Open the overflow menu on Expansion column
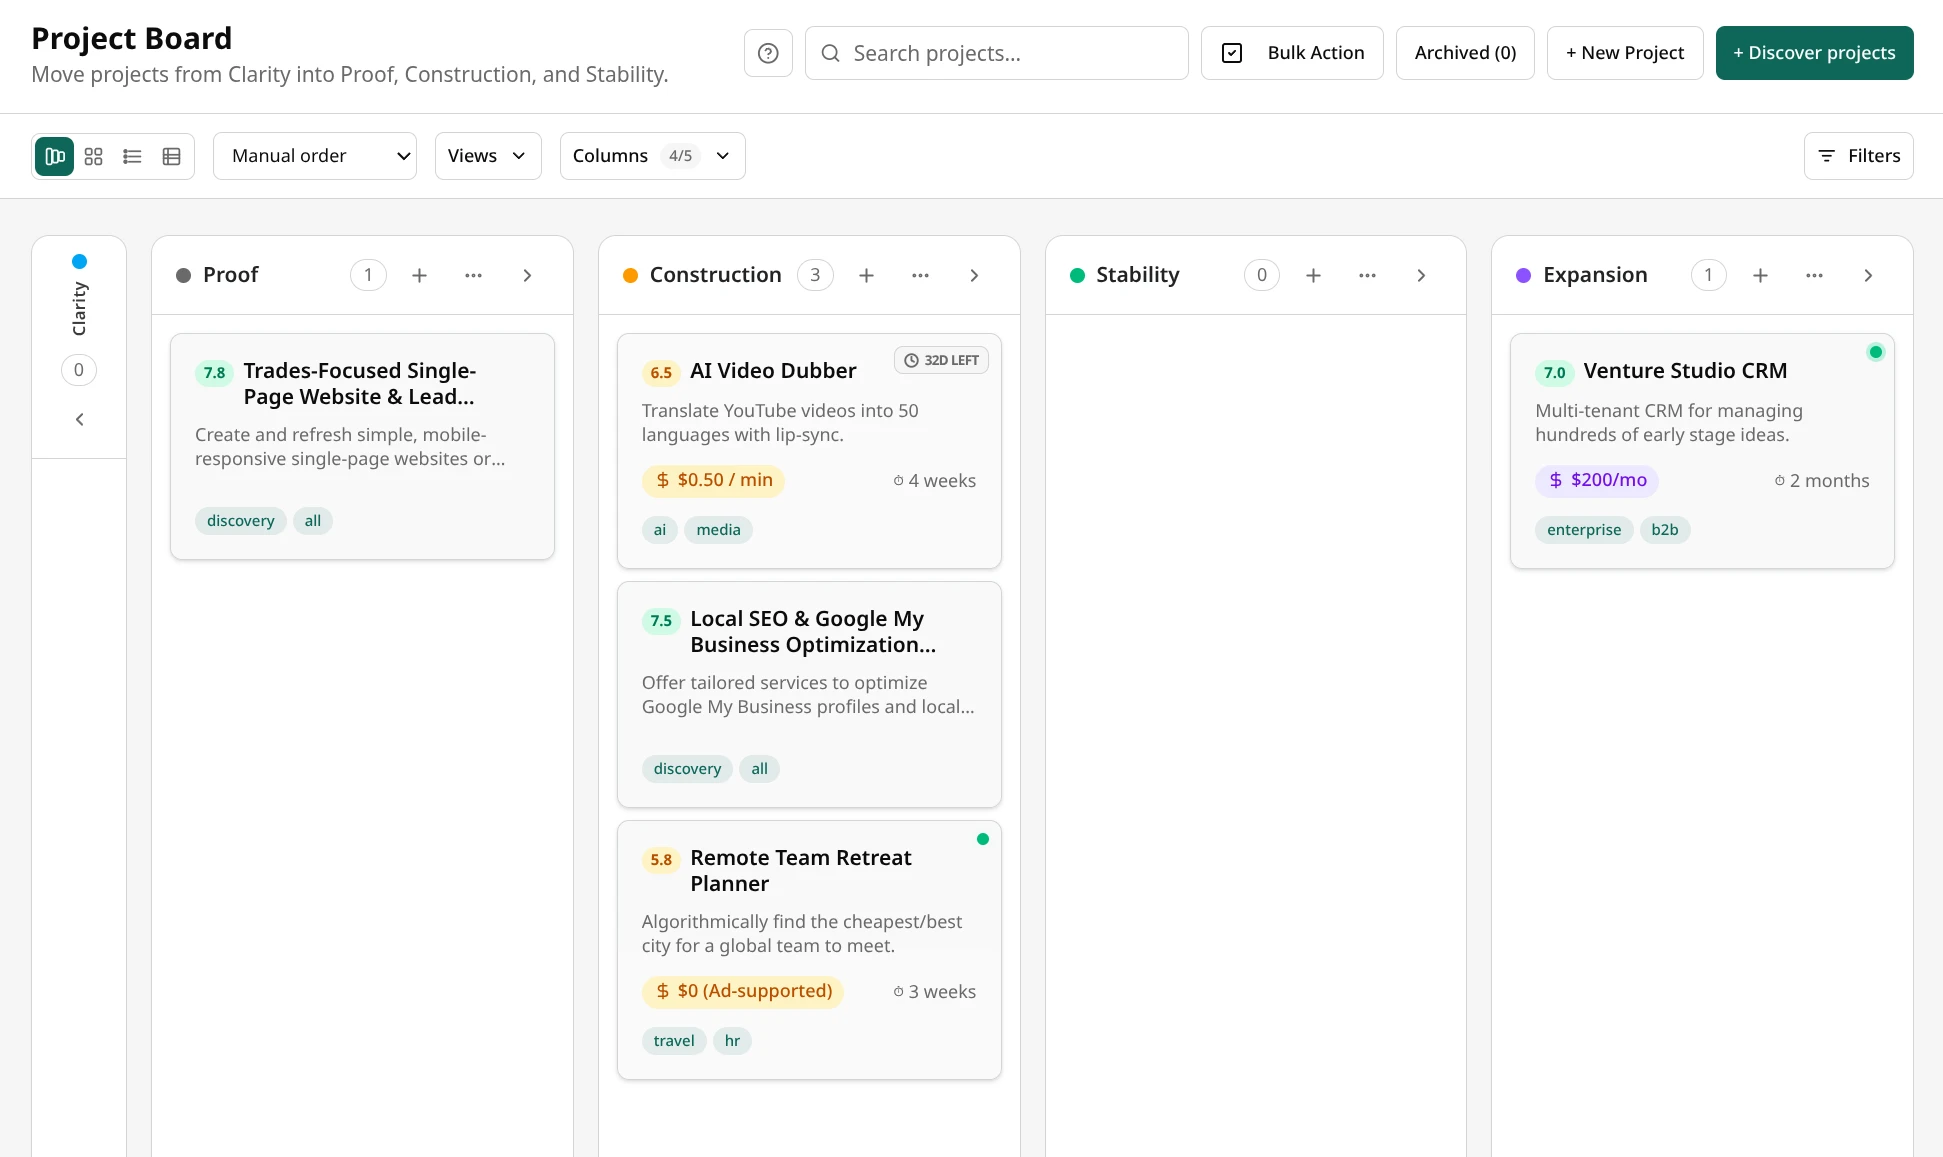The height and width of the screenshot is (1157, 1943). [1814, 275]
